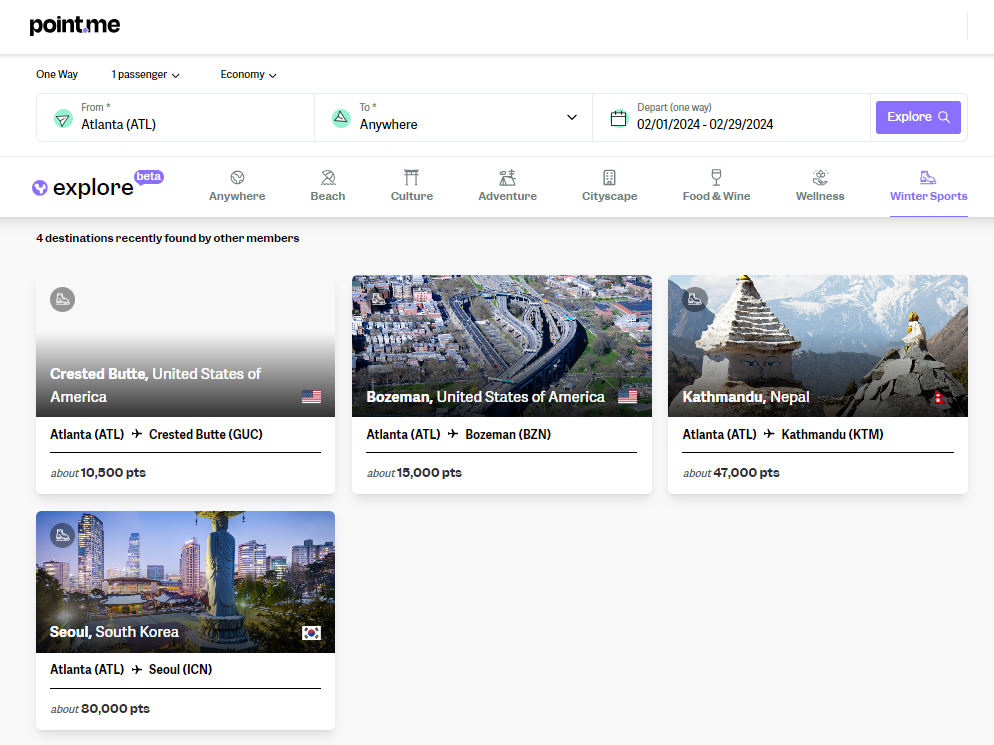
Task: Expand the To Anywhere destination dropdown
Action: 571,117
